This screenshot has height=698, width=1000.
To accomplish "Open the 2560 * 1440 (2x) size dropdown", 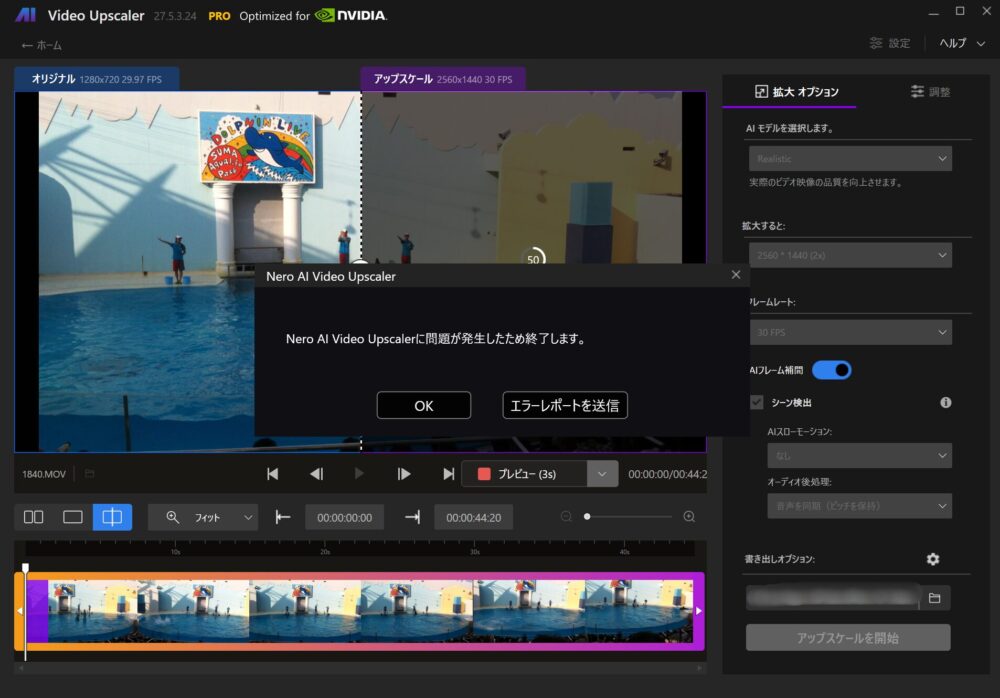I will [850, 255].
